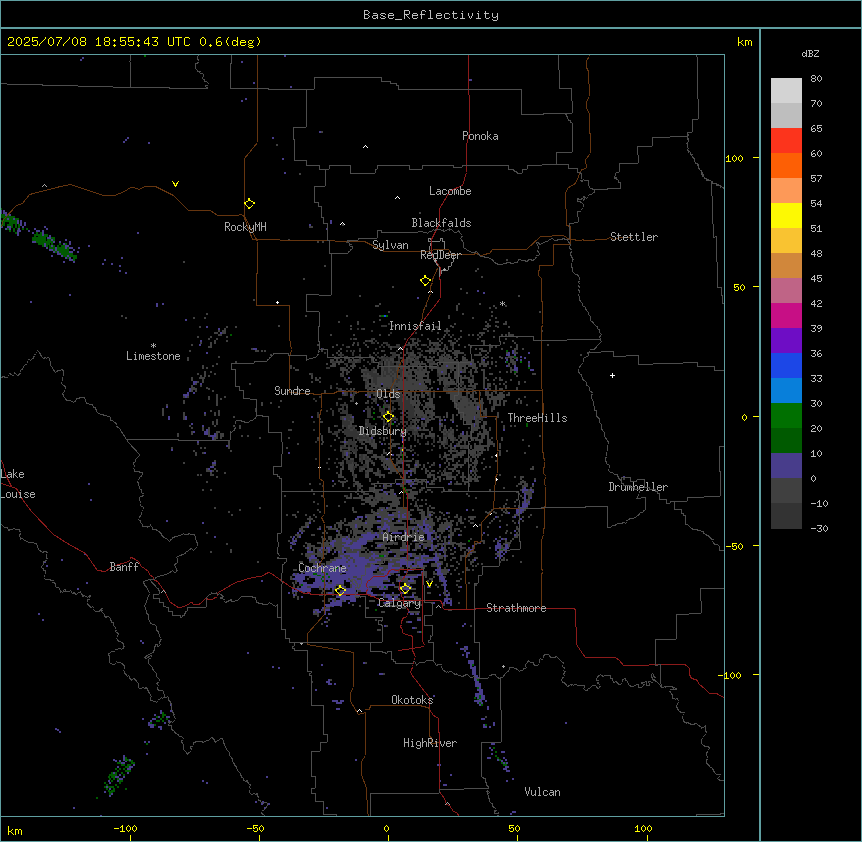
Task: Click the Base_Reflectivity title
Action: click(431, 15)
